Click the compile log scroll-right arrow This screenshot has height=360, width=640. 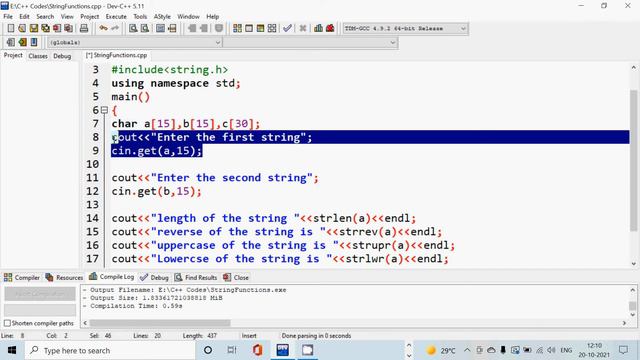[x=624, y=323]
